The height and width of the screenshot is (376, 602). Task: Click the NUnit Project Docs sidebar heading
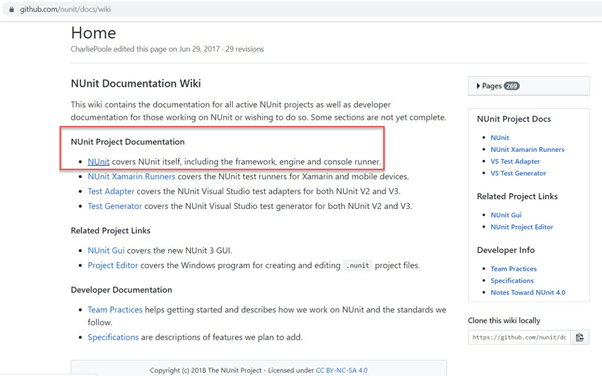click(514, 119)
